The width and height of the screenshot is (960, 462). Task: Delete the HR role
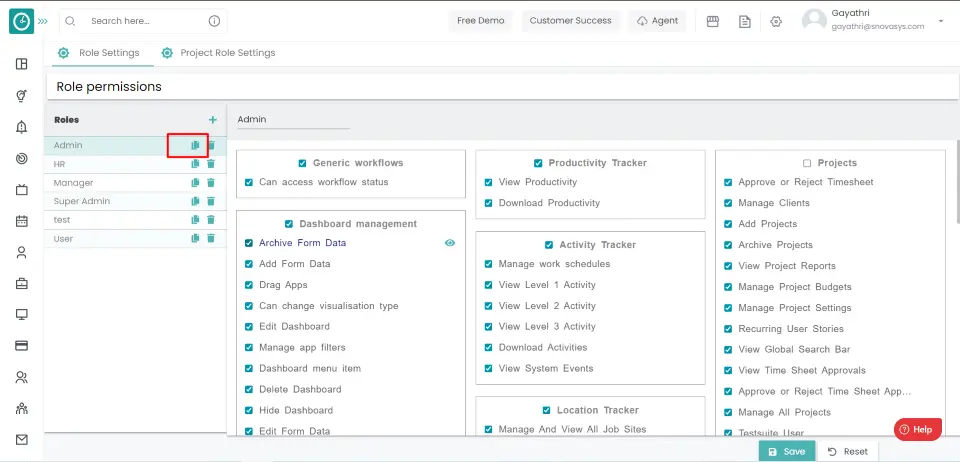tap(211, 164)
